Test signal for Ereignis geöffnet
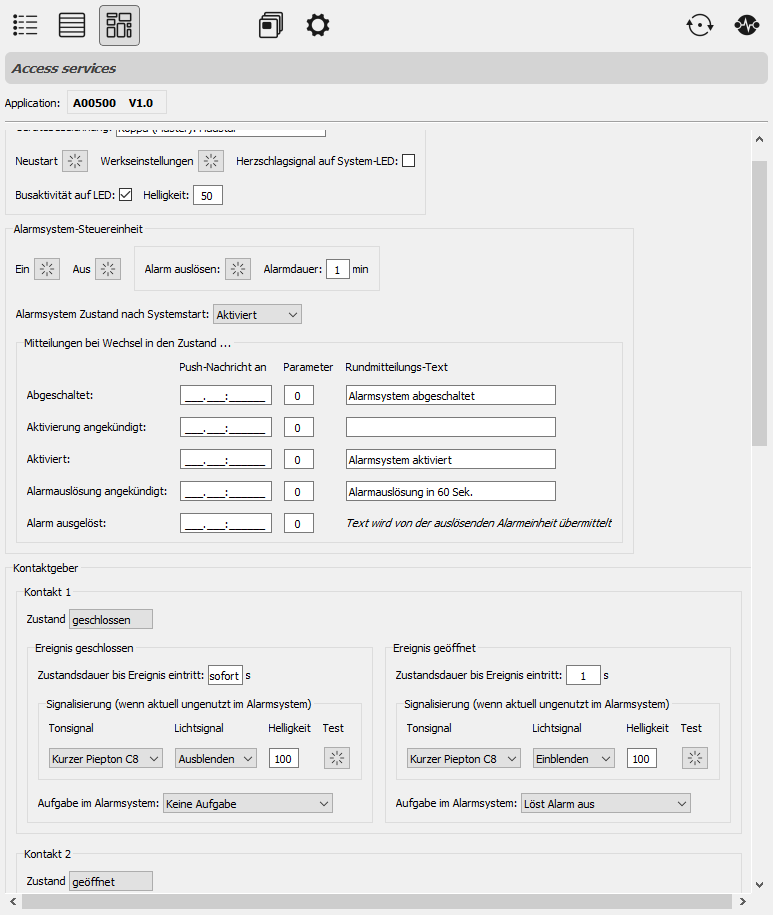This screenshot has width=773, height=915. [695, 758]
